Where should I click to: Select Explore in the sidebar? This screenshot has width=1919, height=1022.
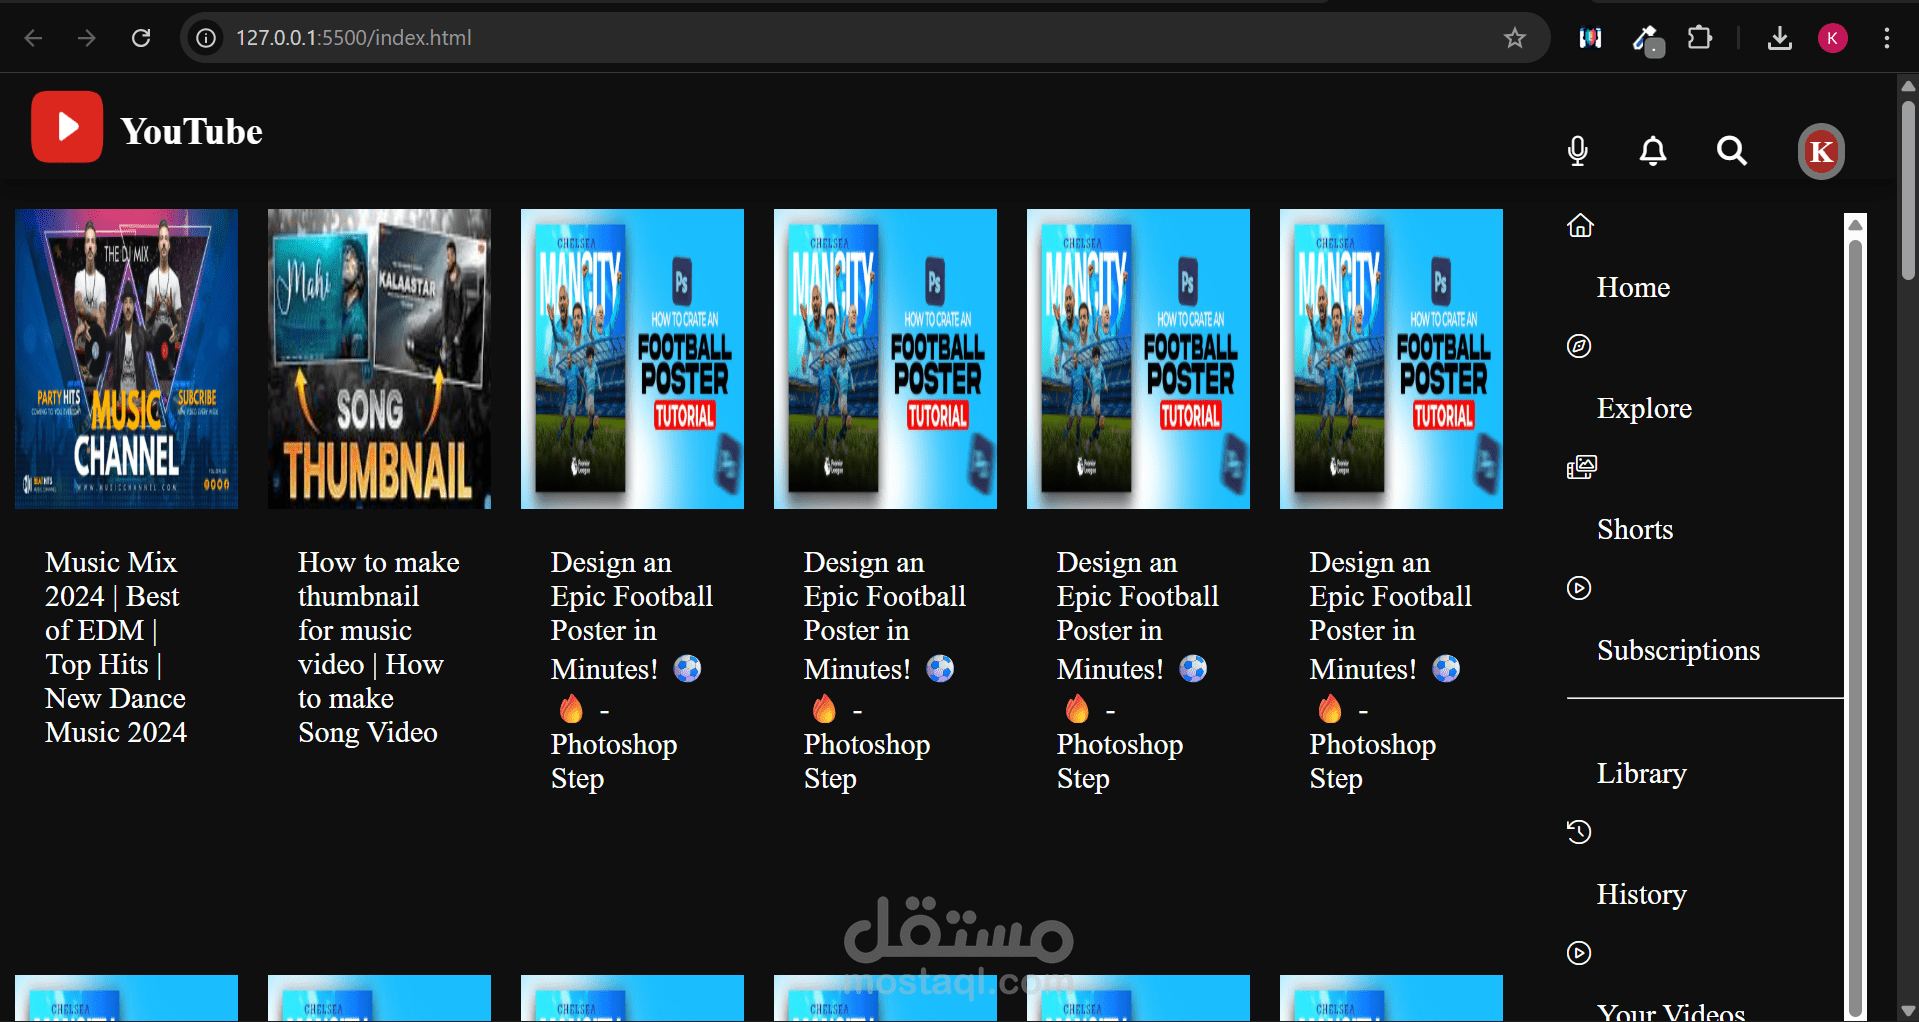(1644, 409)
